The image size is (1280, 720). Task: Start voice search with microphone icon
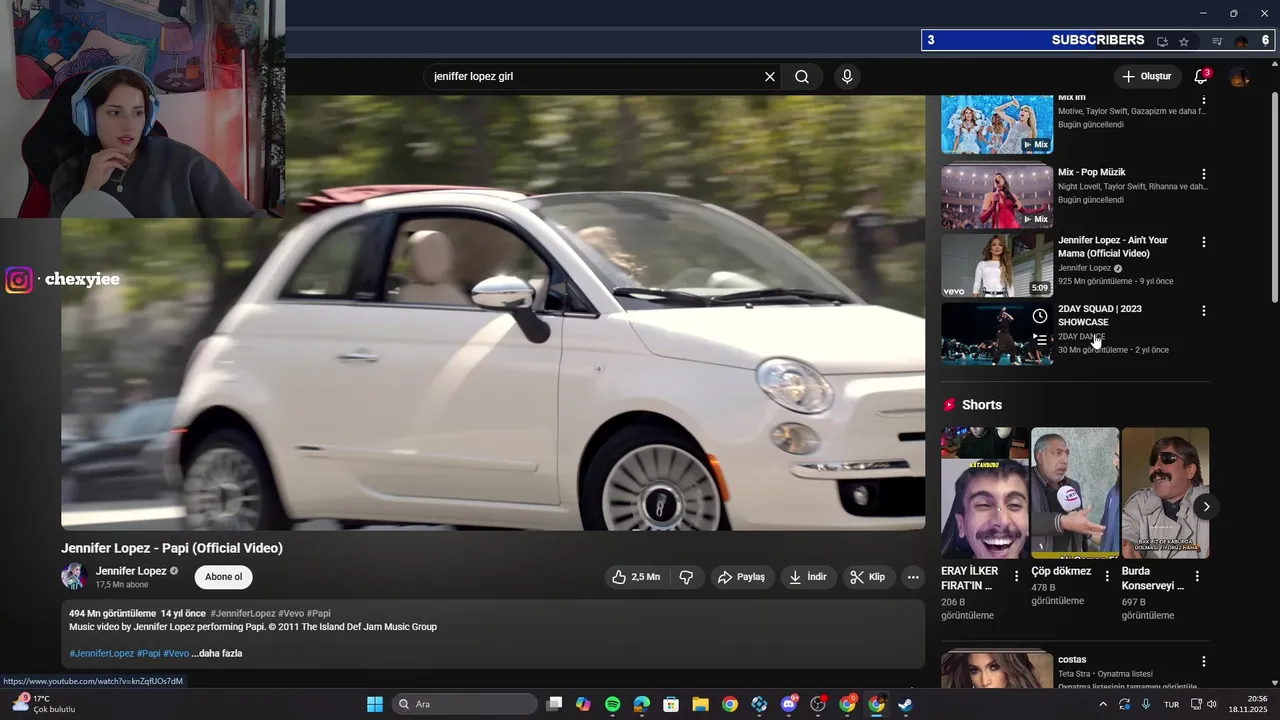click(x=847, y=77)
